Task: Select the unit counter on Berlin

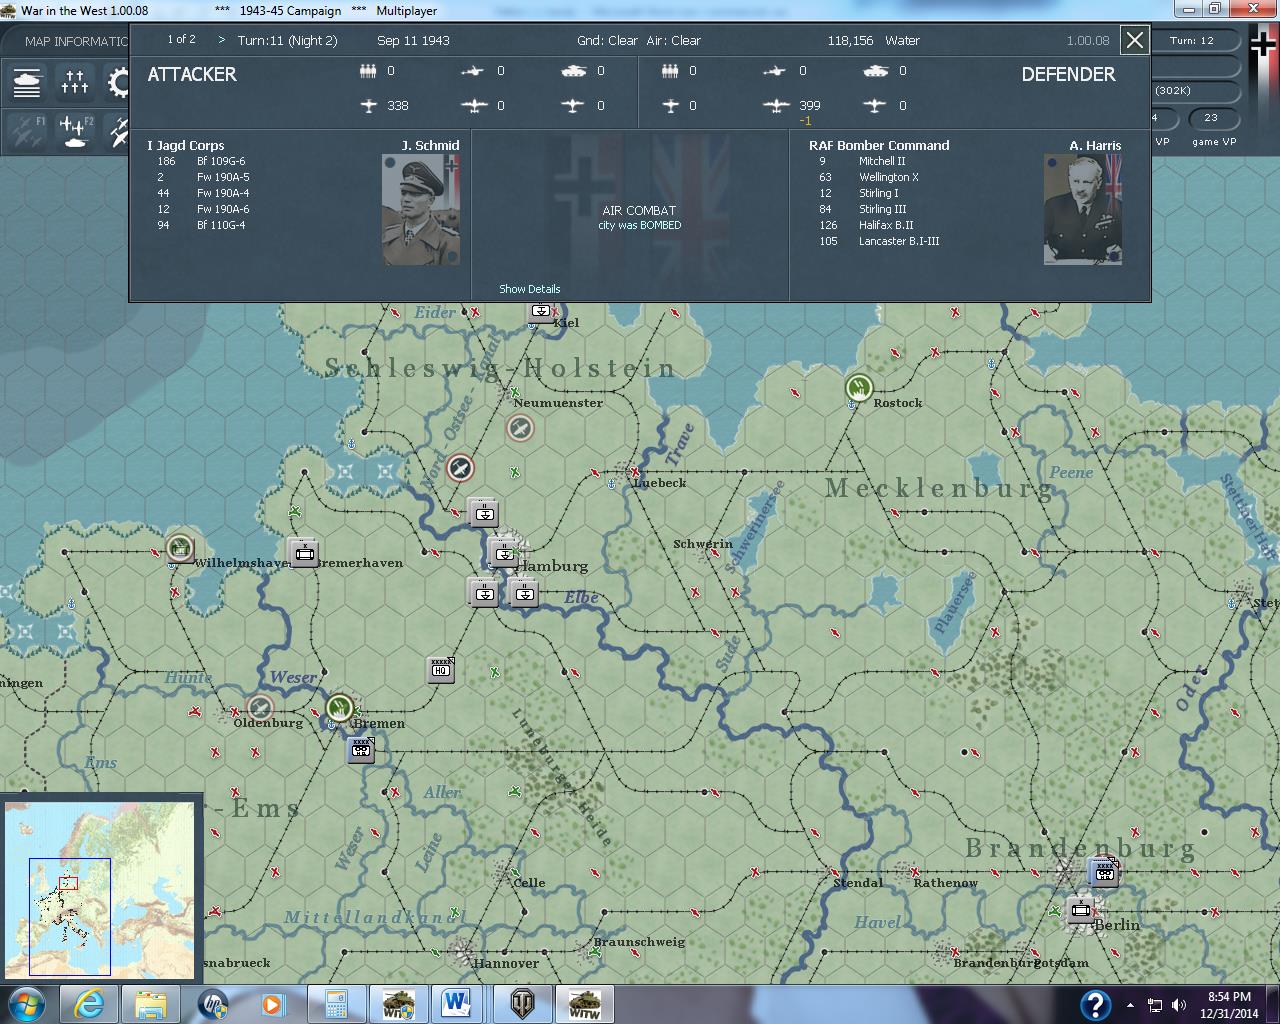Action: click(x=1080, y=910)
